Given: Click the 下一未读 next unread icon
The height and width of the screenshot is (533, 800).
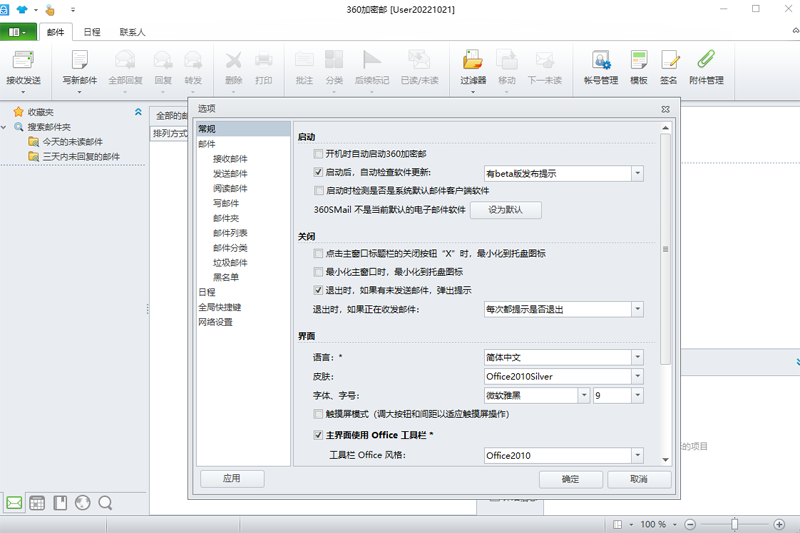Looking at the screenshot, I should [545, 60].
